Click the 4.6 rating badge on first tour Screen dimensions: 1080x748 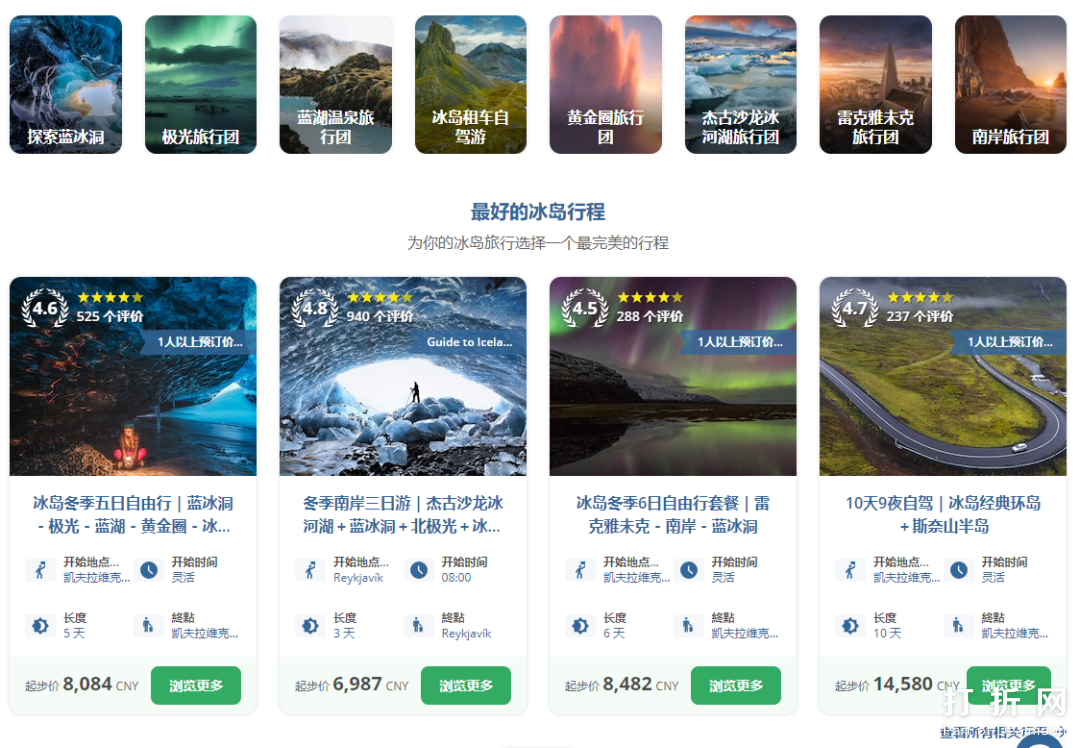pos(45,308)
